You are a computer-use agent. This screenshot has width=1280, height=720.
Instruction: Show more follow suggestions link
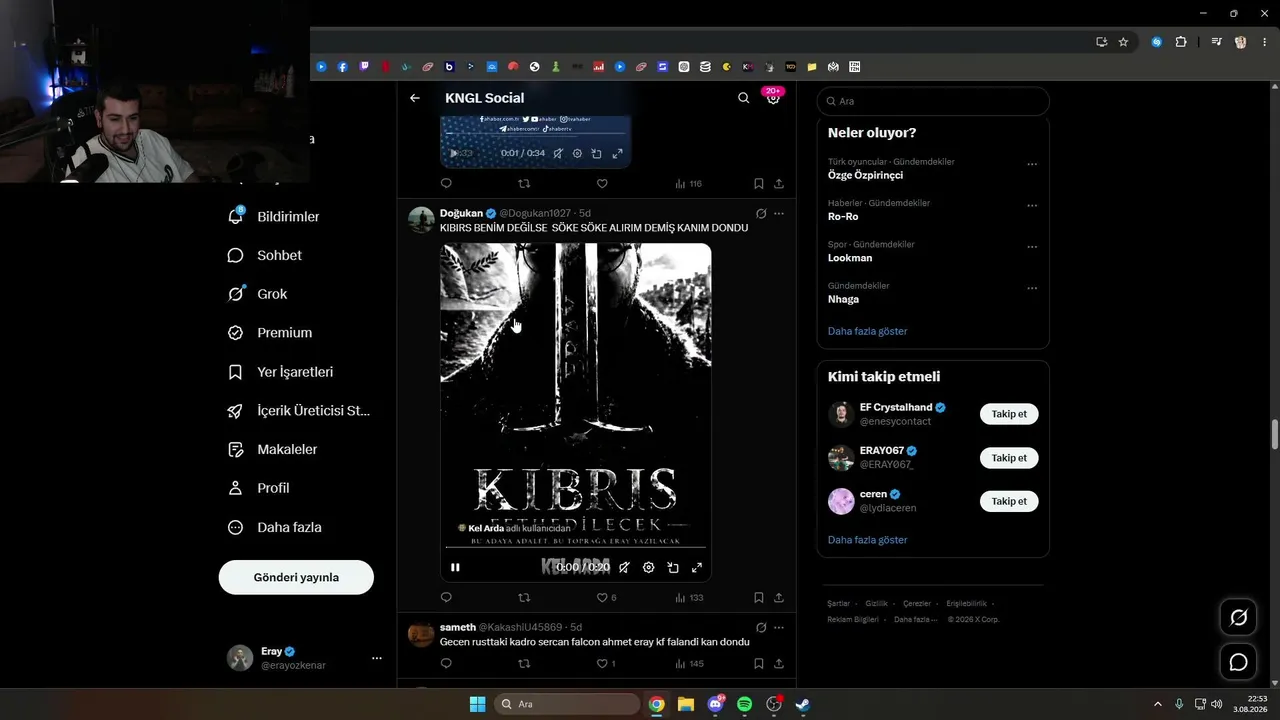point(868,540)
